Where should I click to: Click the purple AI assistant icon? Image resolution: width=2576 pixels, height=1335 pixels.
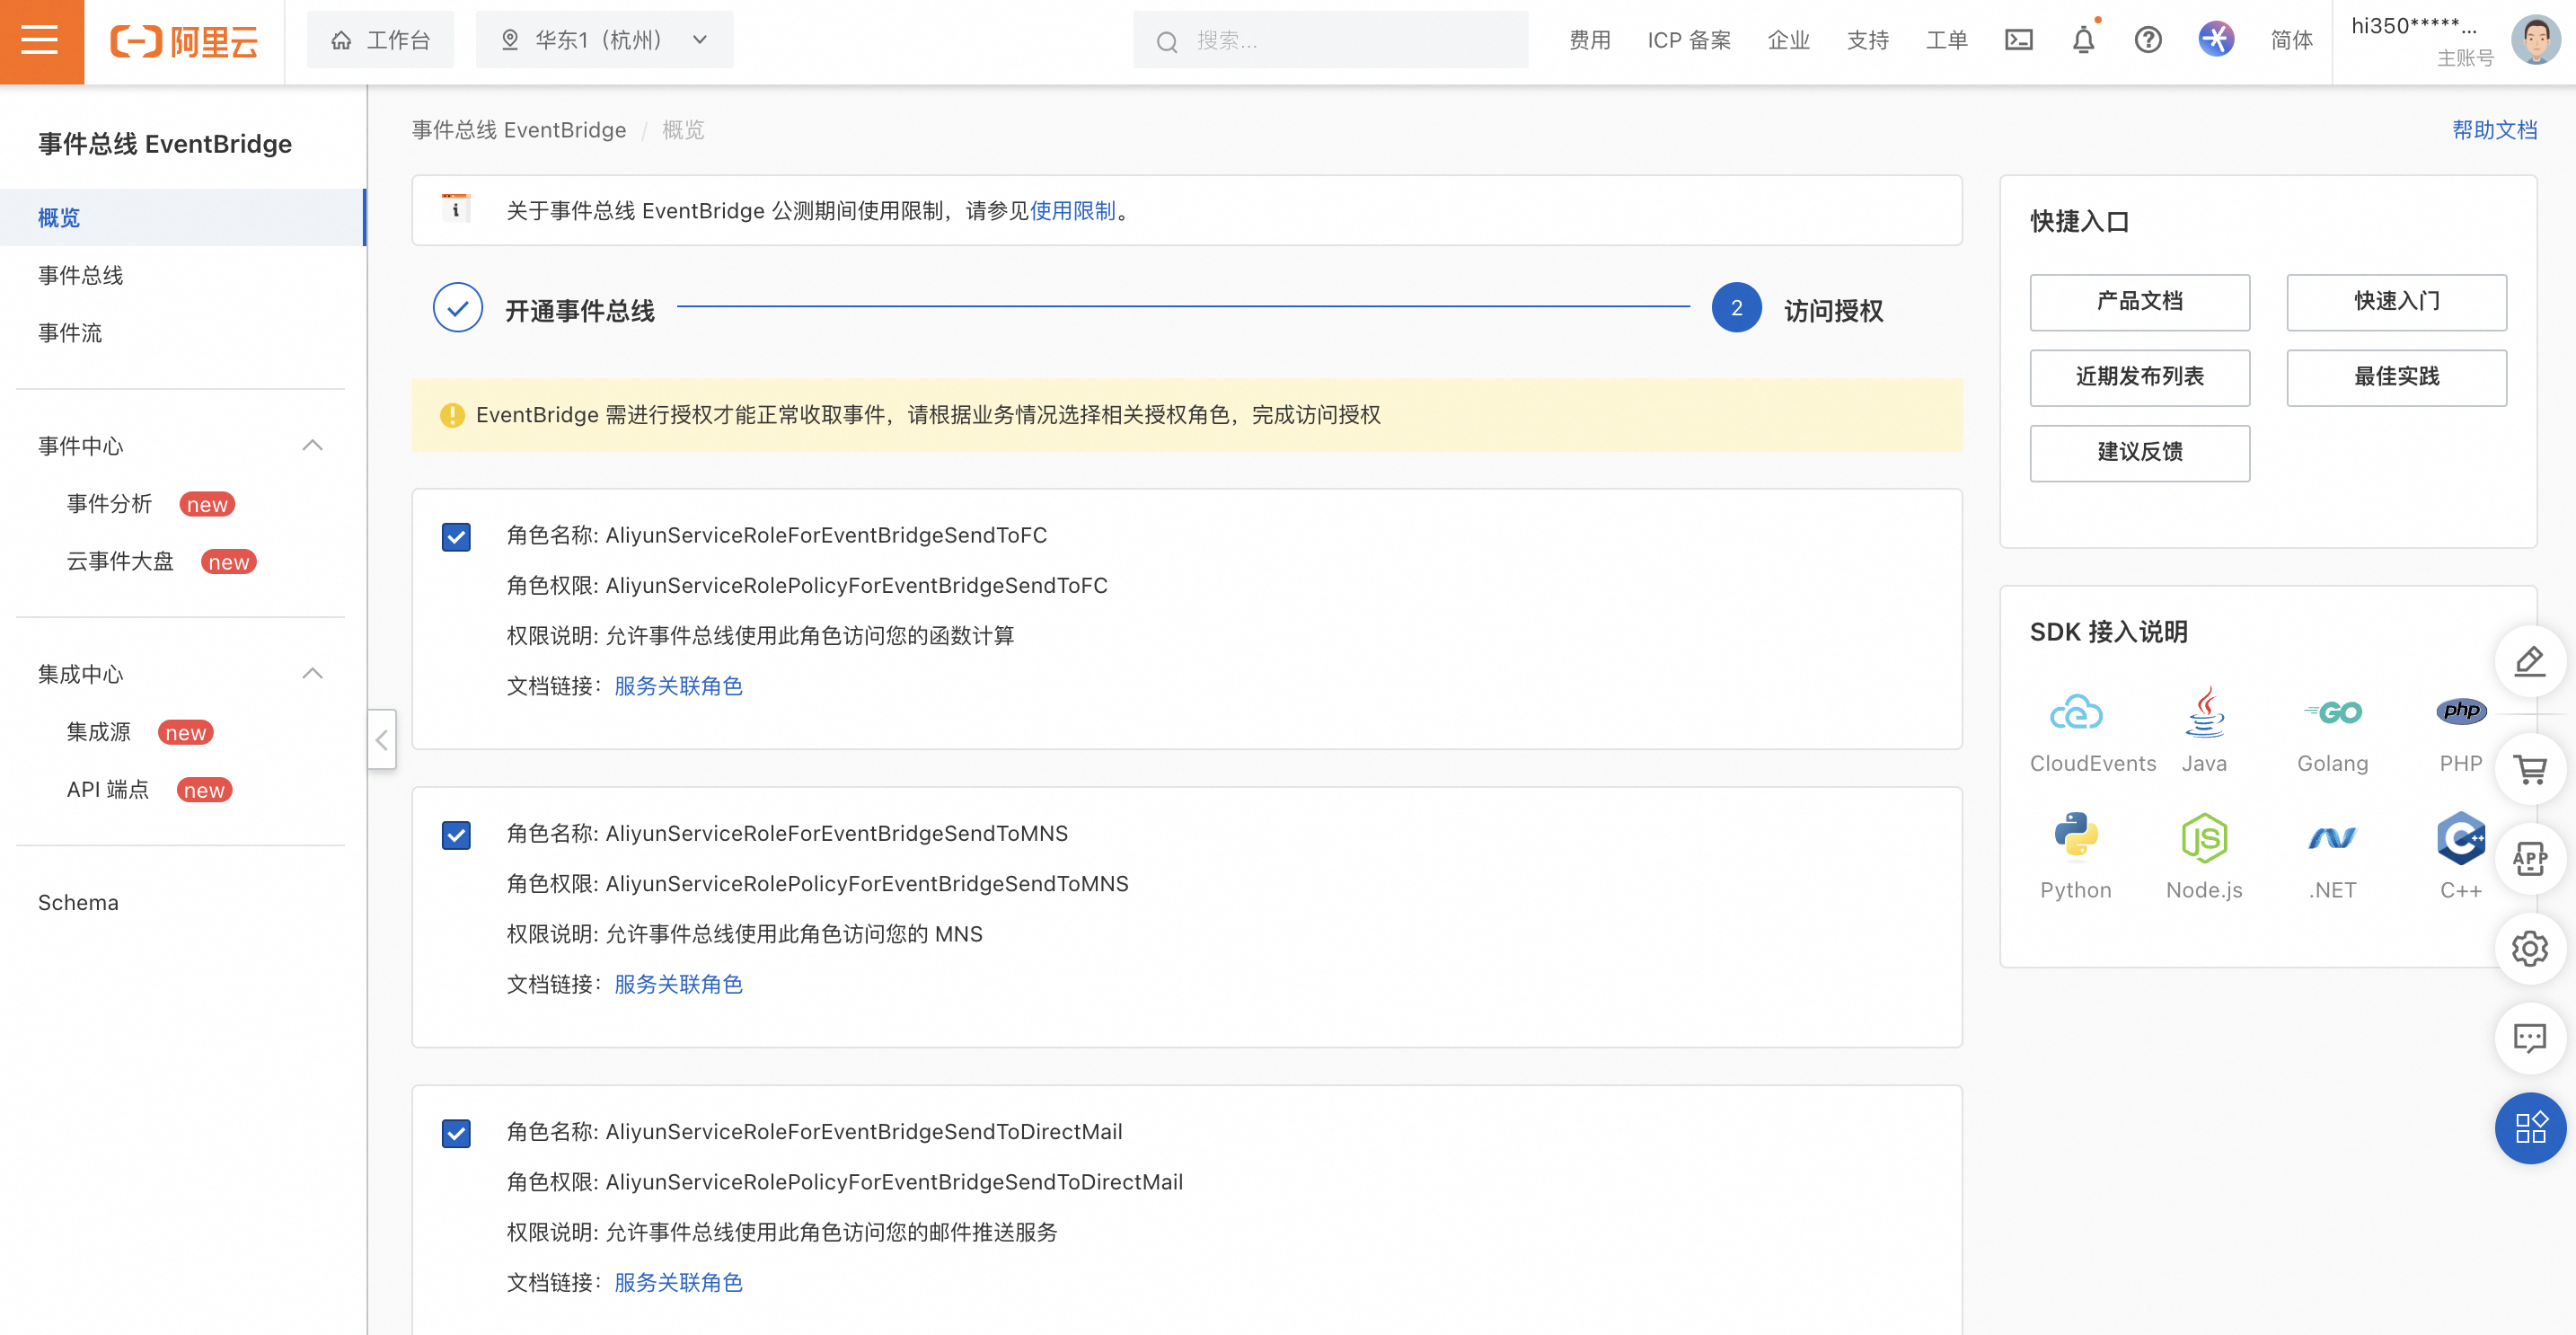(2215, 40)
